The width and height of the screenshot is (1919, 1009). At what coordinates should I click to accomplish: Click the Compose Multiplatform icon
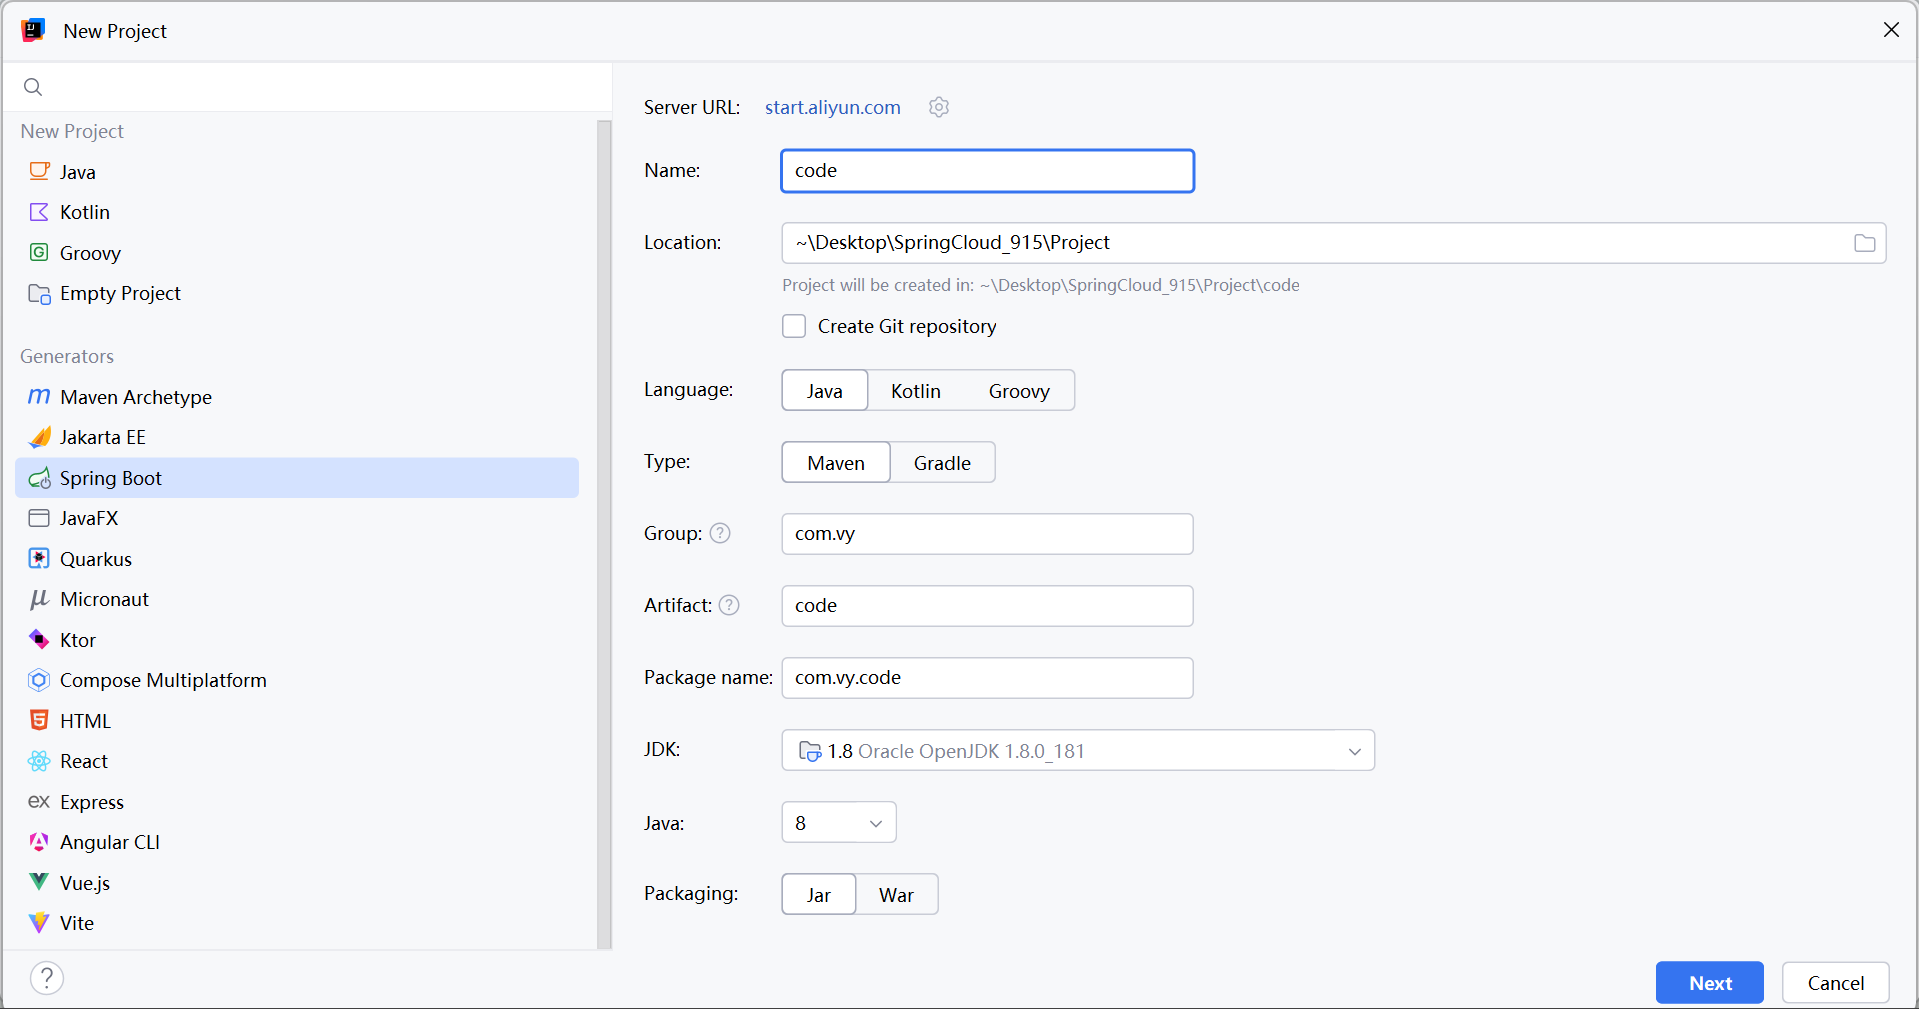[x=39, y=680]
